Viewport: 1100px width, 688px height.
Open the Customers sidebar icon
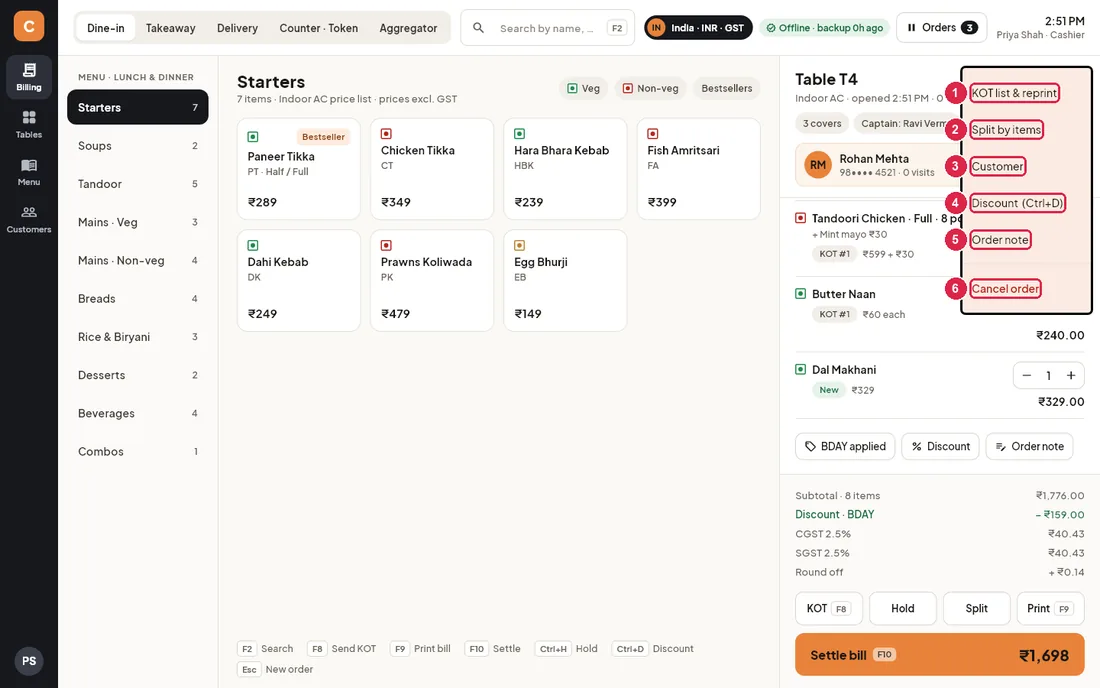coord(29,219)
